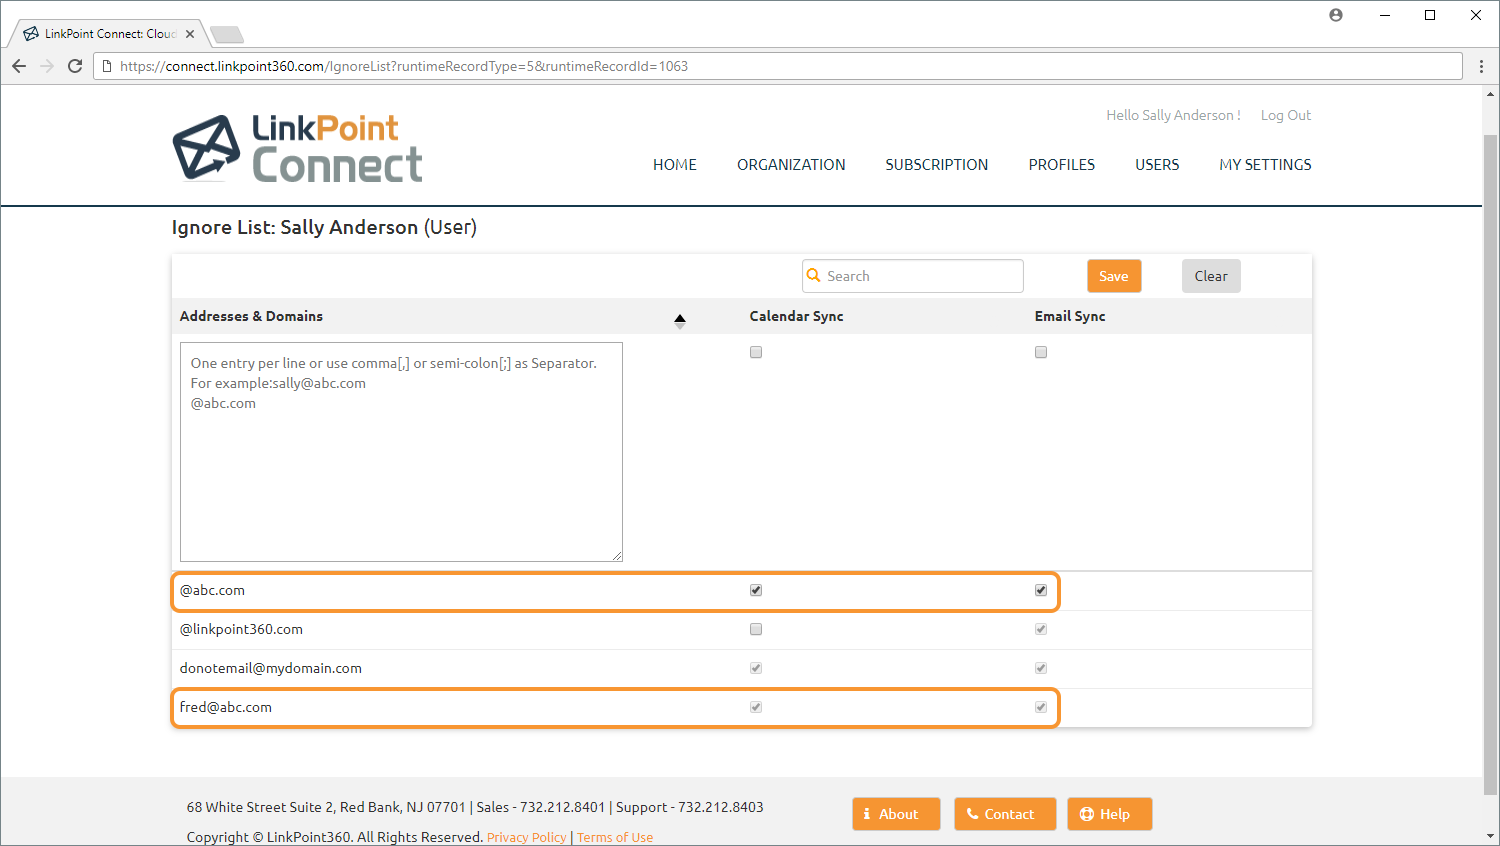Log Out of the account

pos(1286,115)
